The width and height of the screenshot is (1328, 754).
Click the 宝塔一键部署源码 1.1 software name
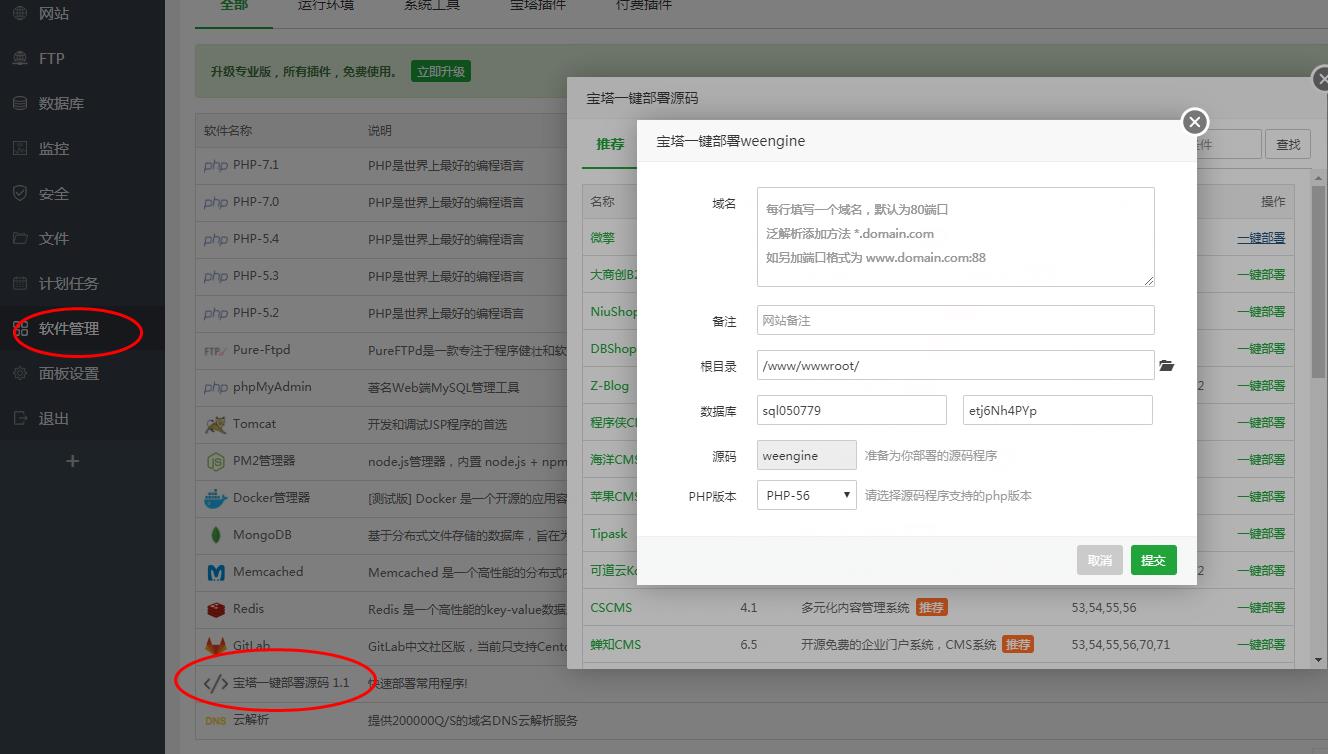point(291,683)
